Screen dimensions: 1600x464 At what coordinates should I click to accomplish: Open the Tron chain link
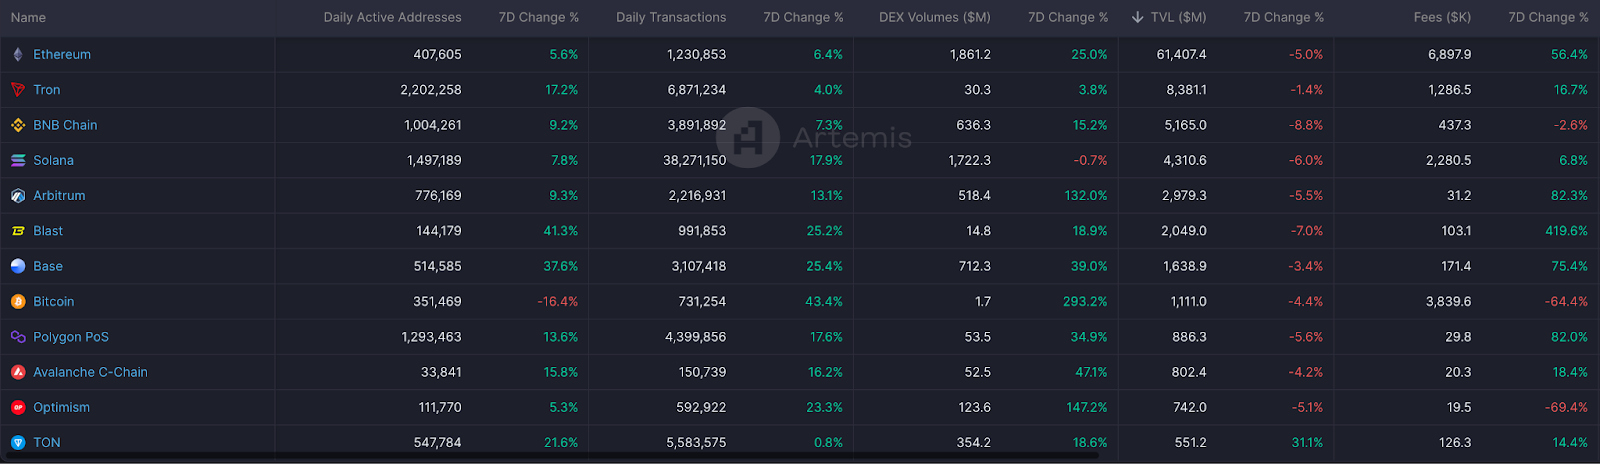pyautogui.click(x=47, y=90)
